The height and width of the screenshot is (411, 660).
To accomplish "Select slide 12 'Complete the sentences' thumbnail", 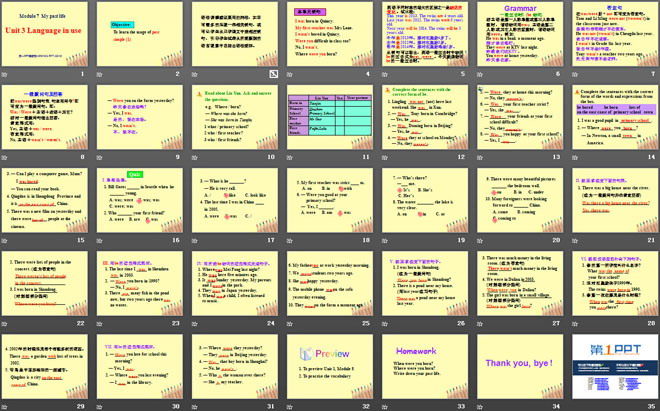I will 425,117.
